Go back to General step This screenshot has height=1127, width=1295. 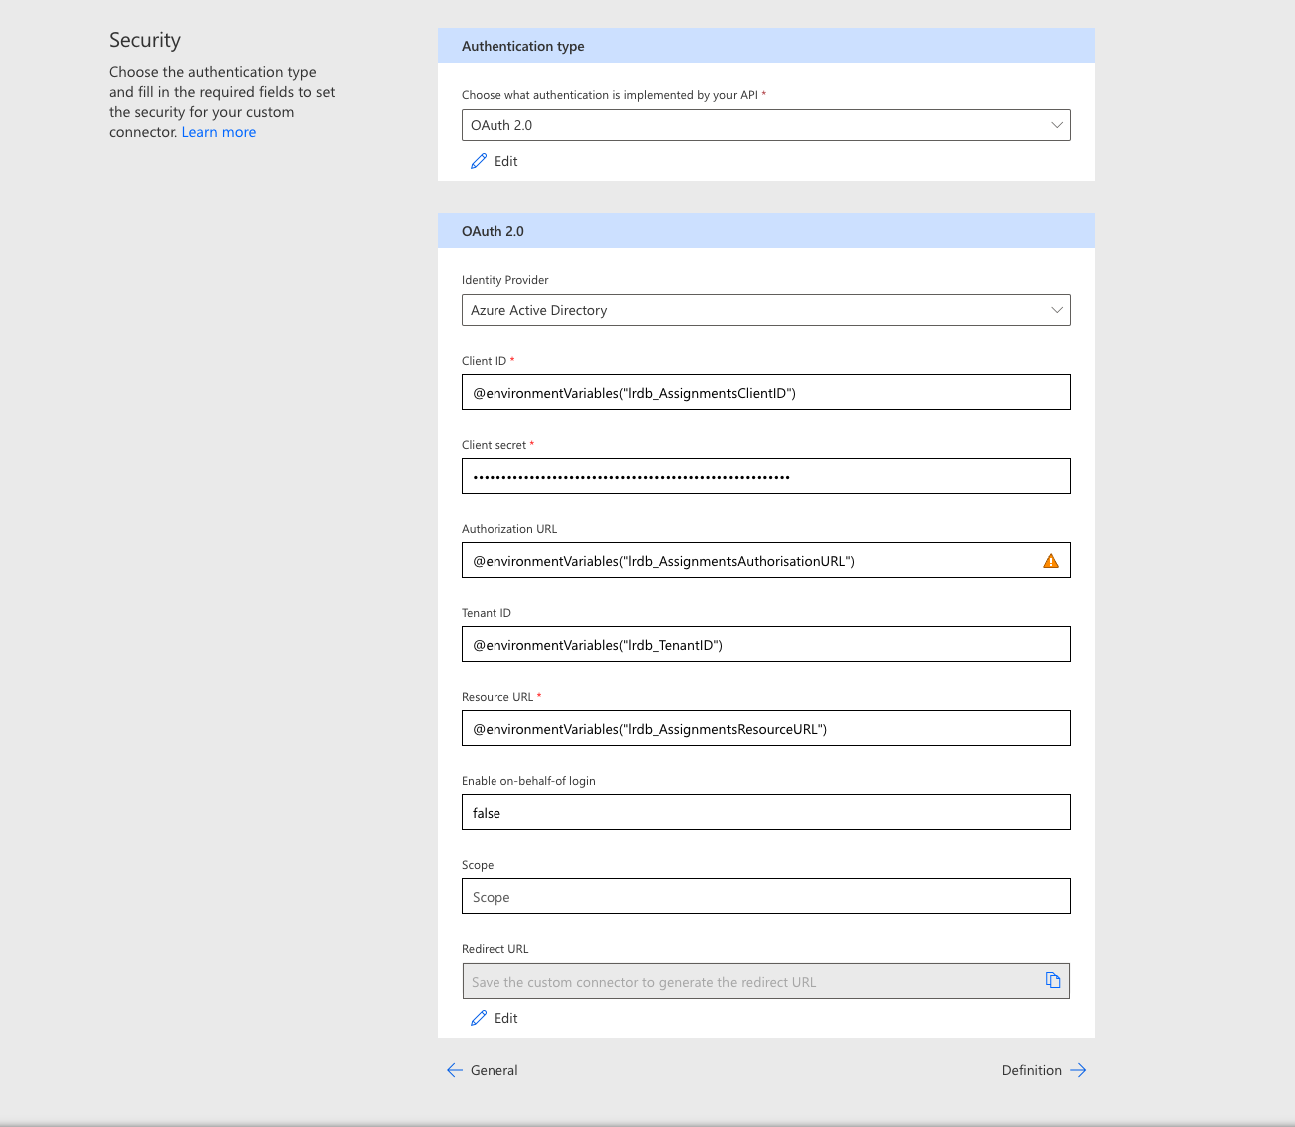[x=482, y=1070]
